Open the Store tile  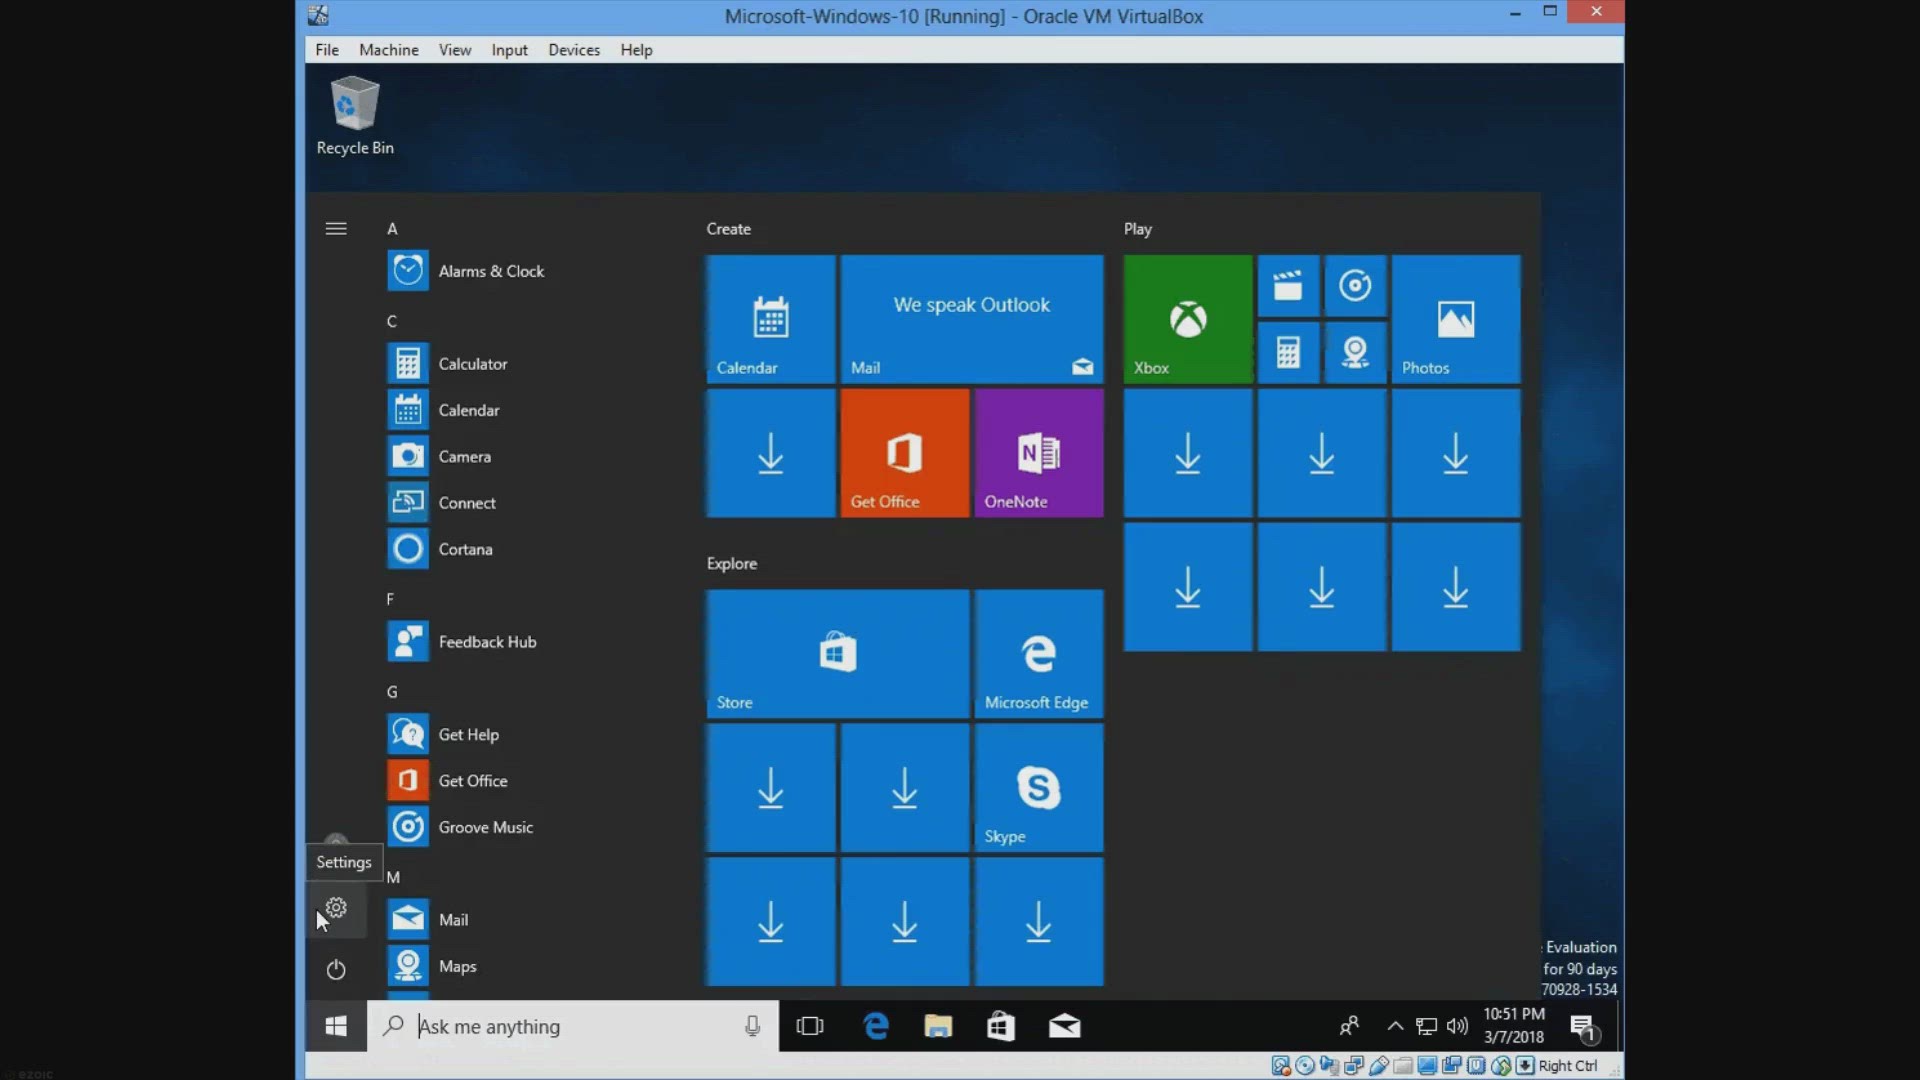pos(838,654)
